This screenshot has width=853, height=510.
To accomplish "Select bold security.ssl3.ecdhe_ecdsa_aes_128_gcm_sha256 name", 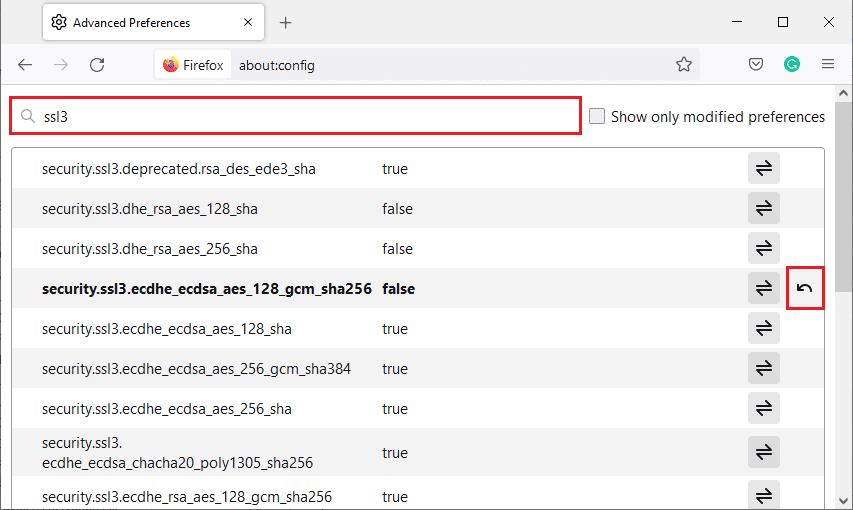I will [207, 289].
